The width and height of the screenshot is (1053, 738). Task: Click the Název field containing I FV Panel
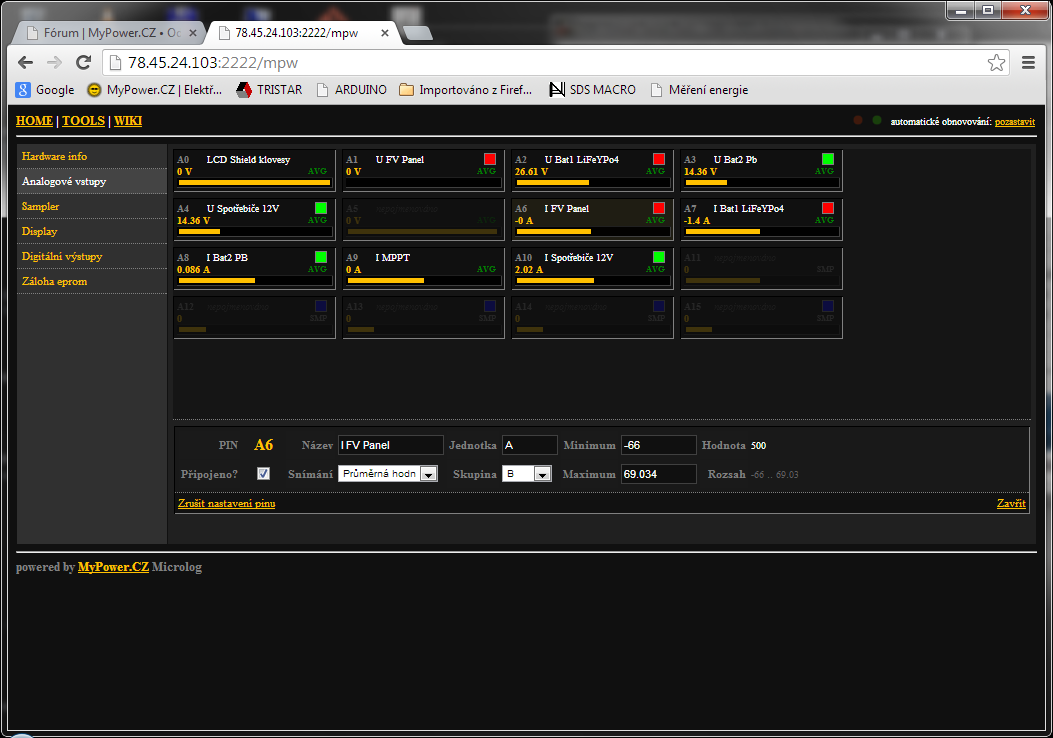click(391, 445)
